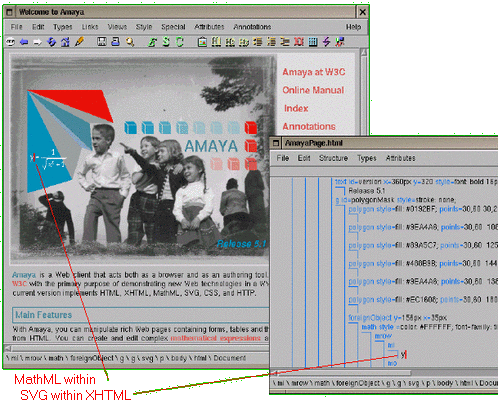498x402 pixels.
Task: Open File menu in AmayaPage.html window
Action: coord(283,158)
